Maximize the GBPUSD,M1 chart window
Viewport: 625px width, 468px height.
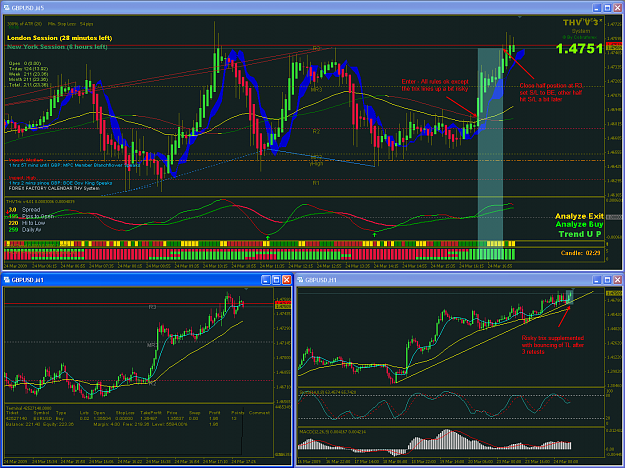[x=276, y=280]
